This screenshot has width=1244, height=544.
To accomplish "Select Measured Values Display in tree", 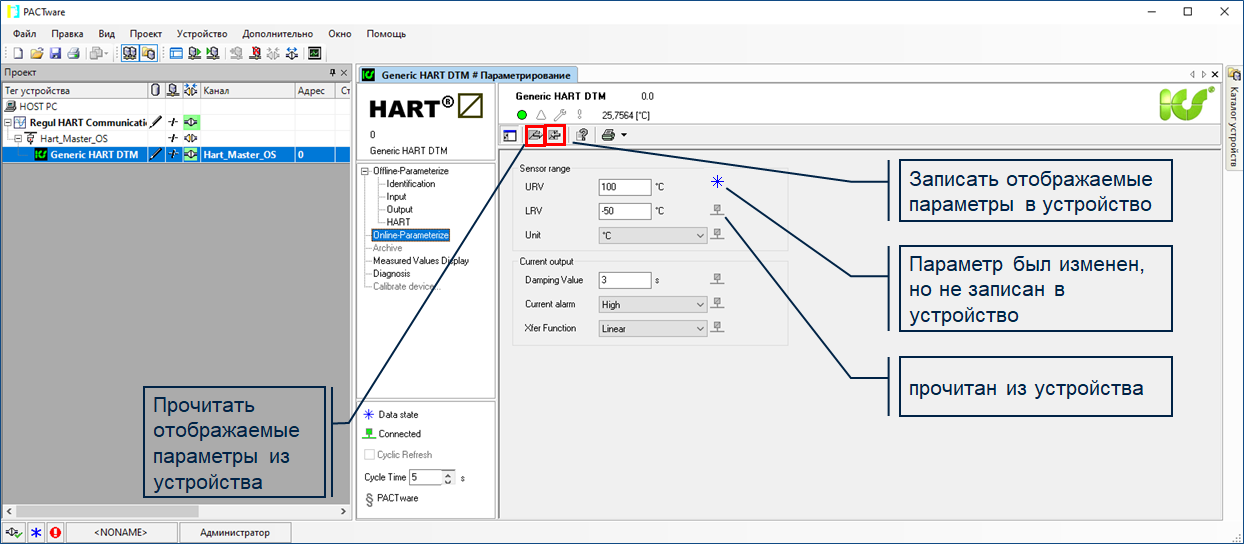I will (420, 261).
